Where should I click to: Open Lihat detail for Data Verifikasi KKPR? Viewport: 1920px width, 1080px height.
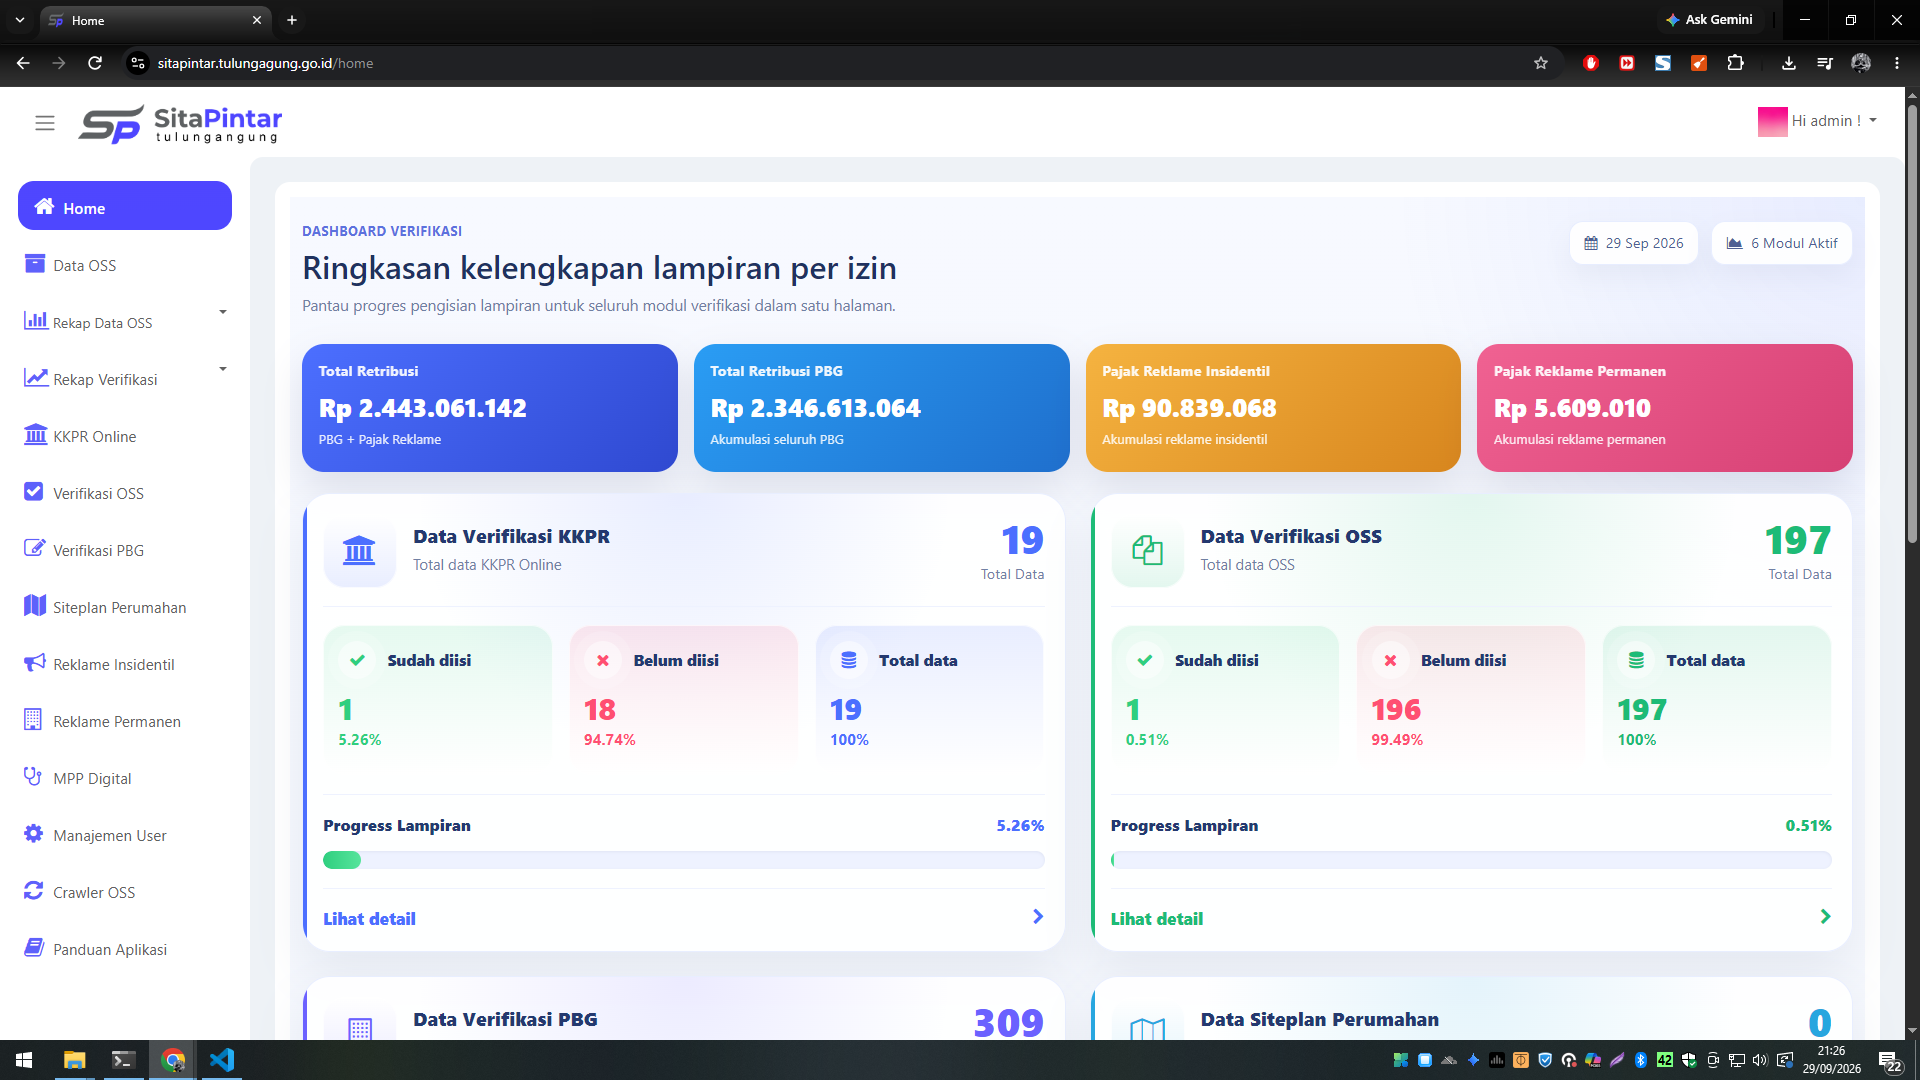[369, 918]
